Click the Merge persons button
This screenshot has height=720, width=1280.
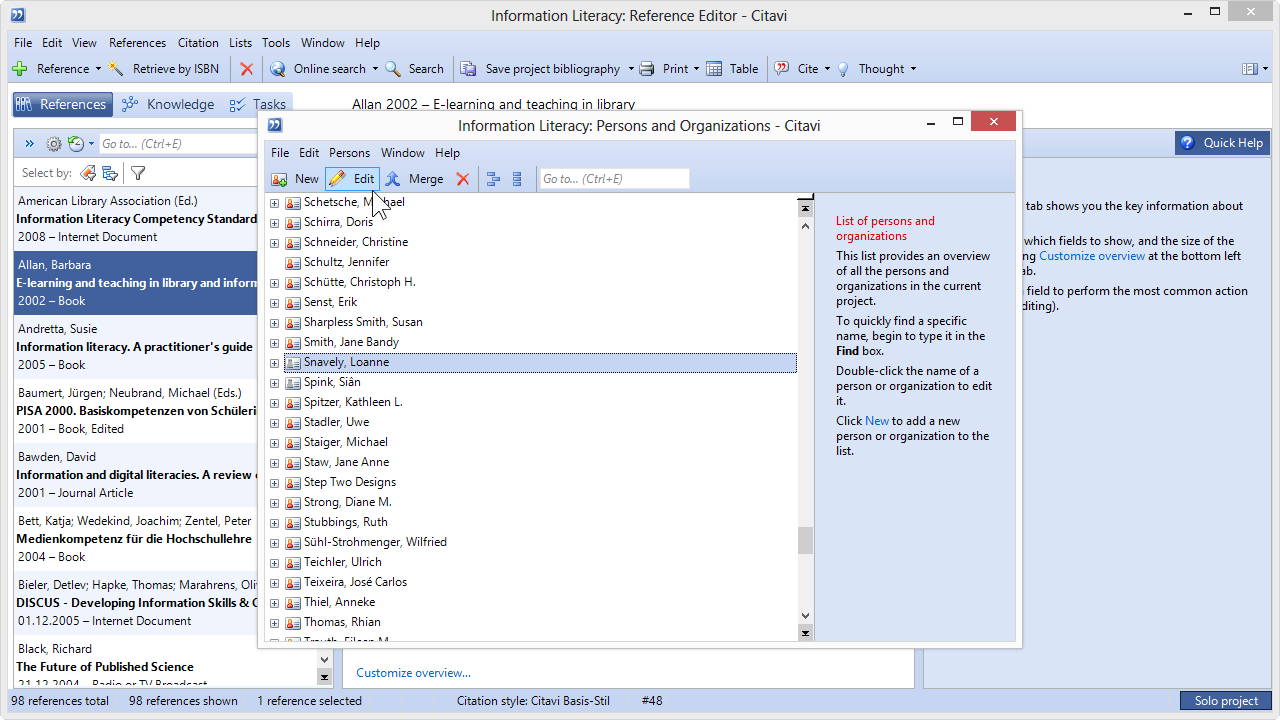coord(415,179)
